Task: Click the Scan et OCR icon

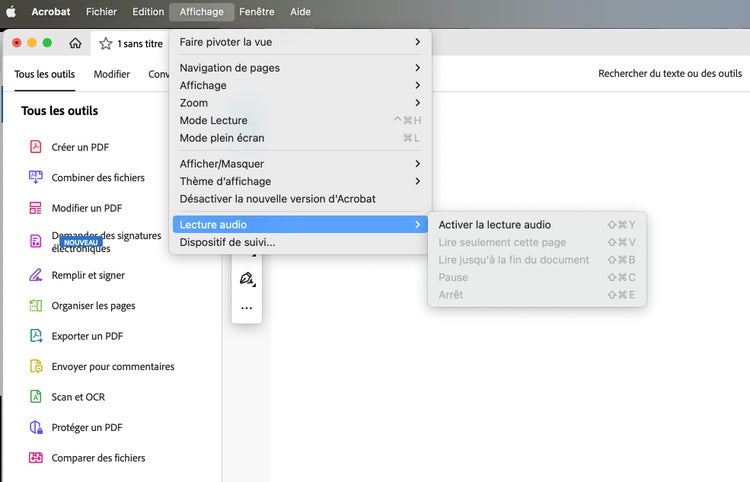Action: [36, 397]
